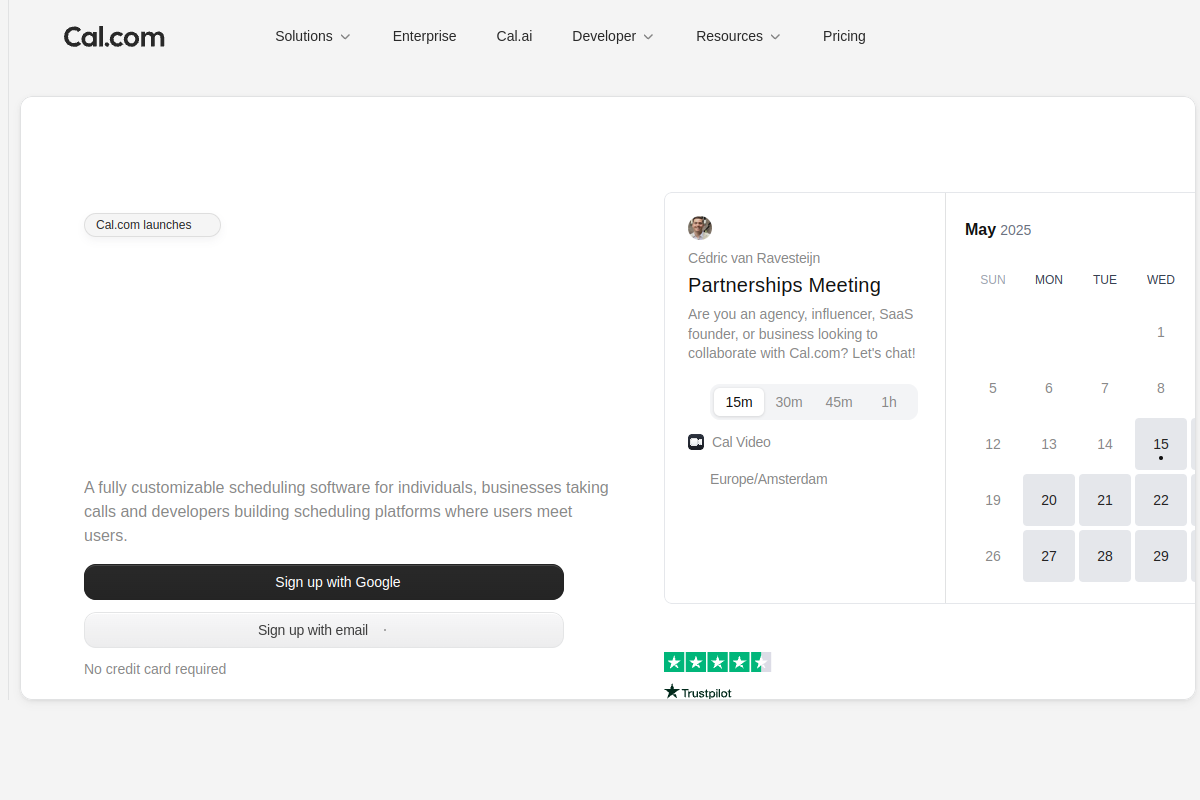The width and height of the screenshot is (1200, 800).
Task: Click the May 2025 month heading
Action: point(998,230)
